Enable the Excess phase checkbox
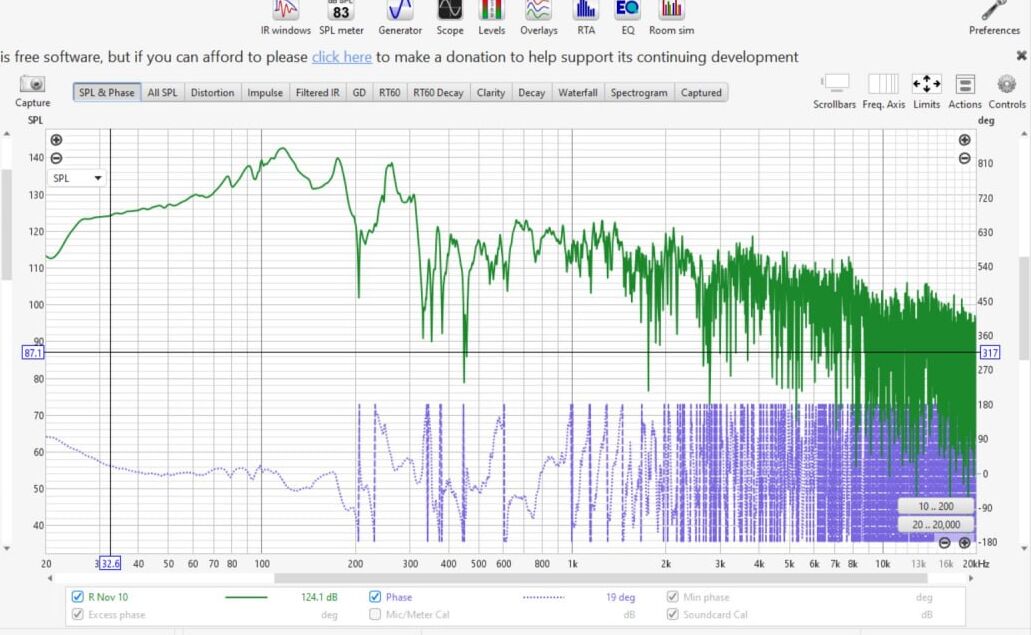1031x635 pixels. pos(78,614)
